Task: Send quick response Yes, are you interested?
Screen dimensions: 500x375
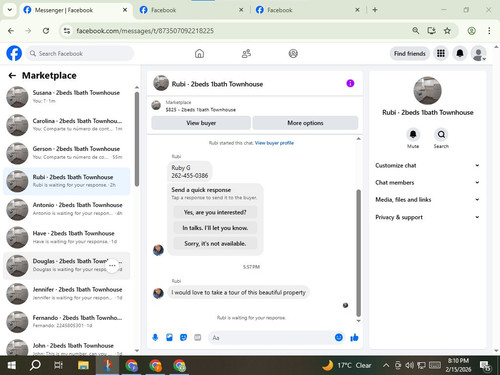Action: (x=215, y=212)
